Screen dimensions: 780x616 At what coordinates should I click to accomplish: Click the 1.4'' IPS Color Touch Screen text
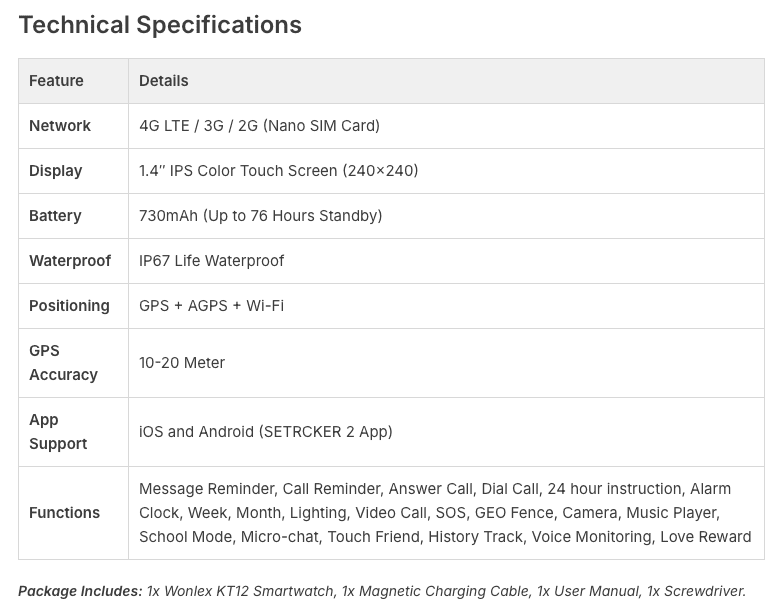click(x=278, y=171)
